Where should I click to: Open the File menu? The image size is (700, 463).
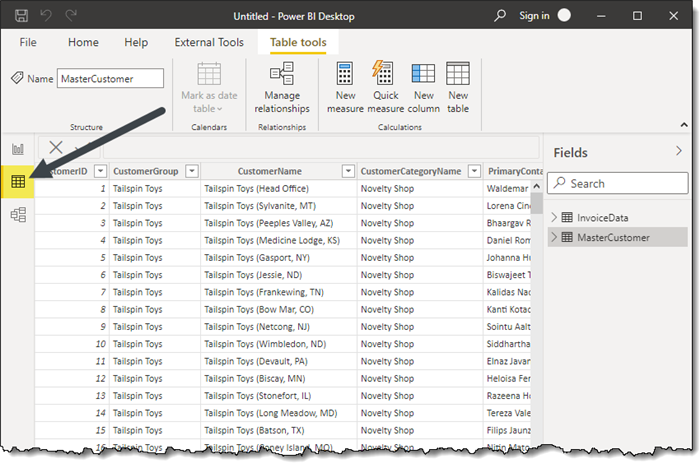(x=28, y=43)
